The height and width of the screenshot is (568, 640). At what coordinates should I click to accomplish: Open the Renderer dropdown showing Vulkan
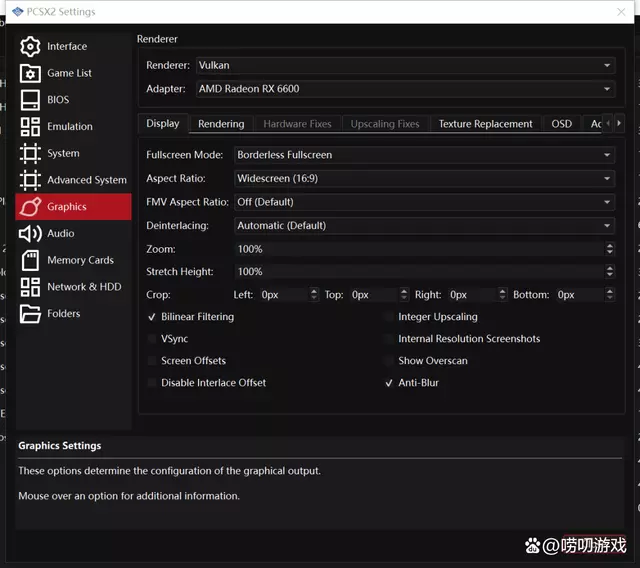coord(405,65)
